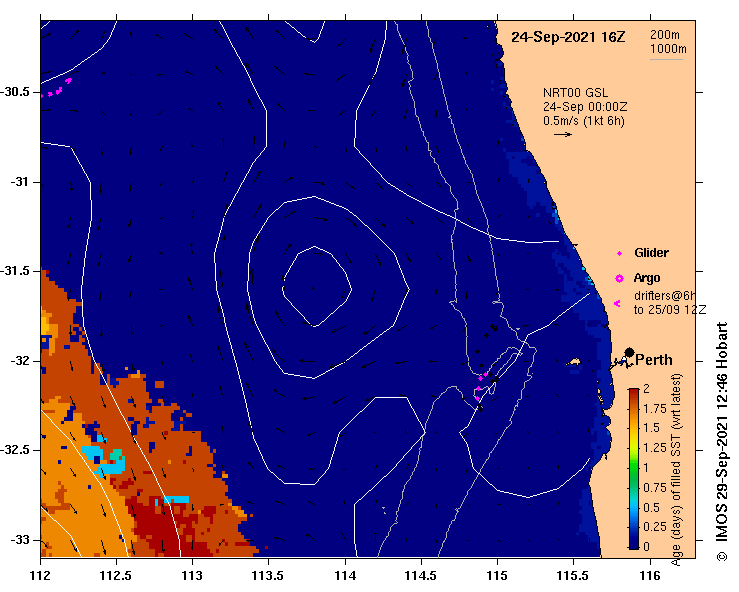Click the 116 longitude axis label
739x592 pixels.
point(650,576)
